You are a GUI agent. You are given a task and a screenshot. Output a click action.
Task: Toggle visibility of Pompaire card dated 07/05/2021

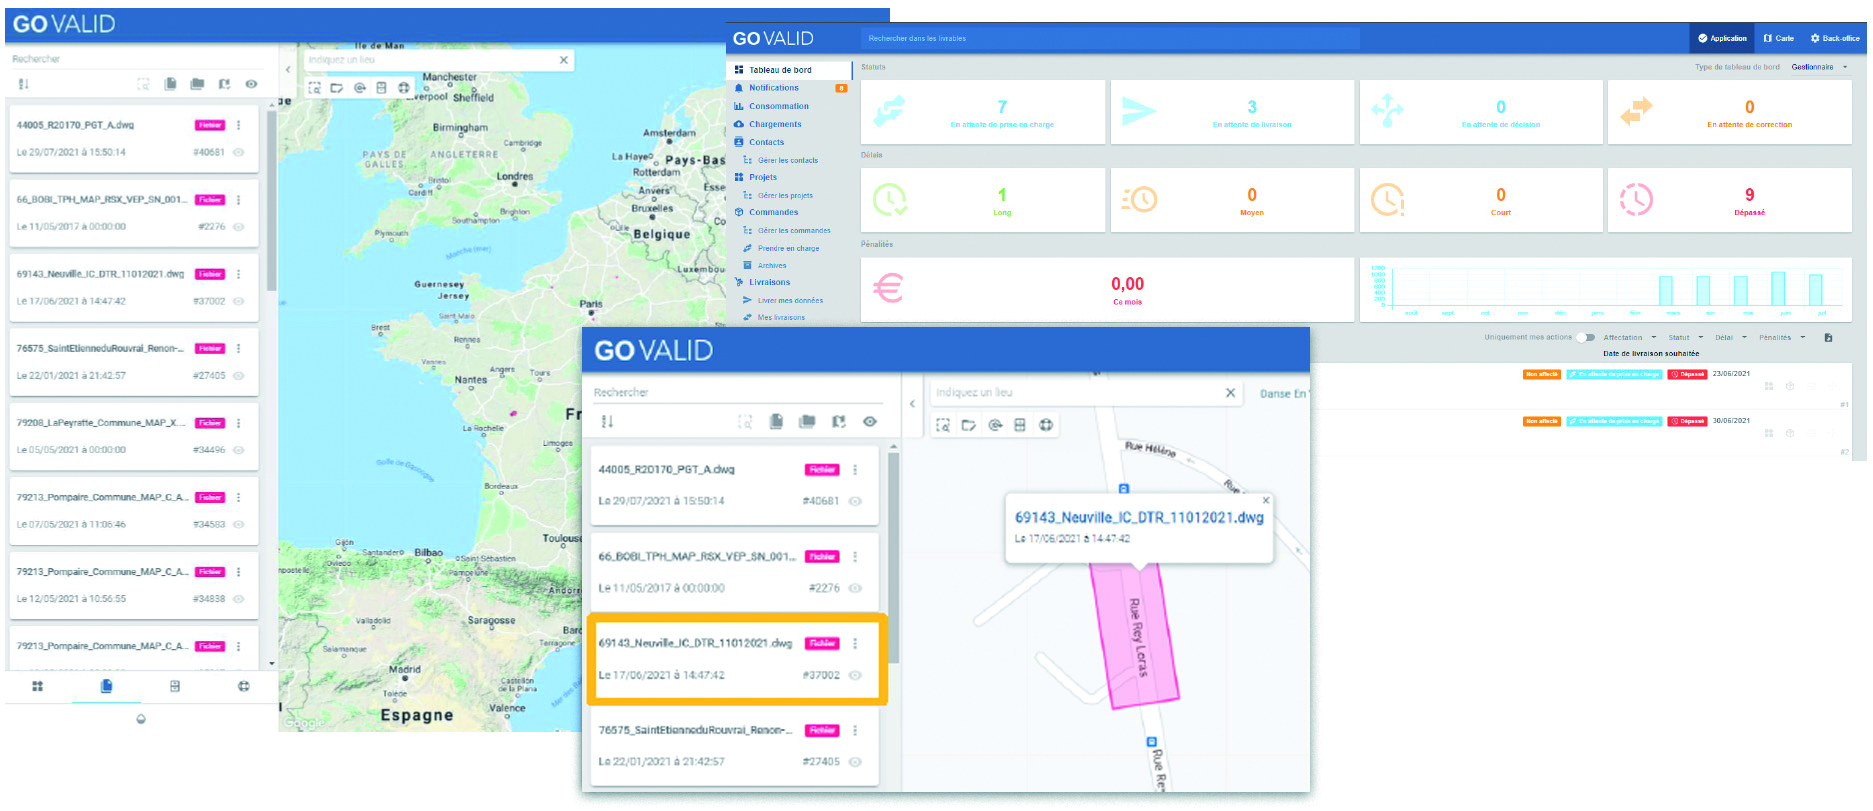pos(239,524)
